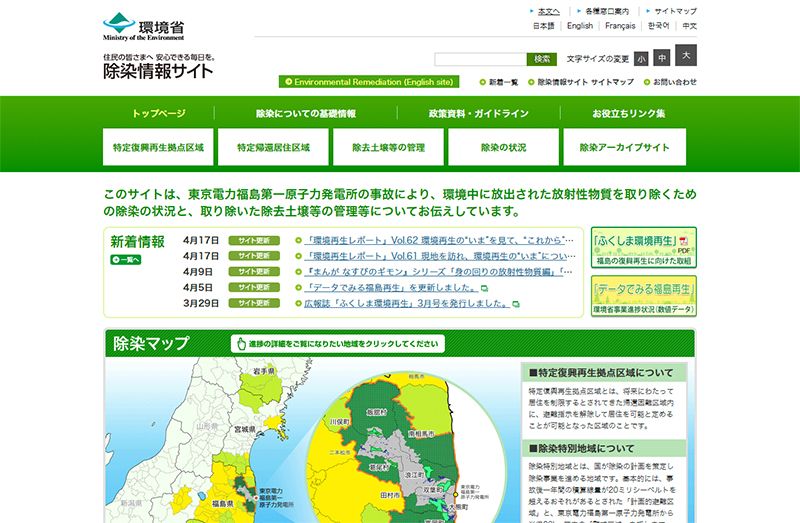Click 宮城県 on the decontamination map
This screenshot has width=800, height=523.
245,430
